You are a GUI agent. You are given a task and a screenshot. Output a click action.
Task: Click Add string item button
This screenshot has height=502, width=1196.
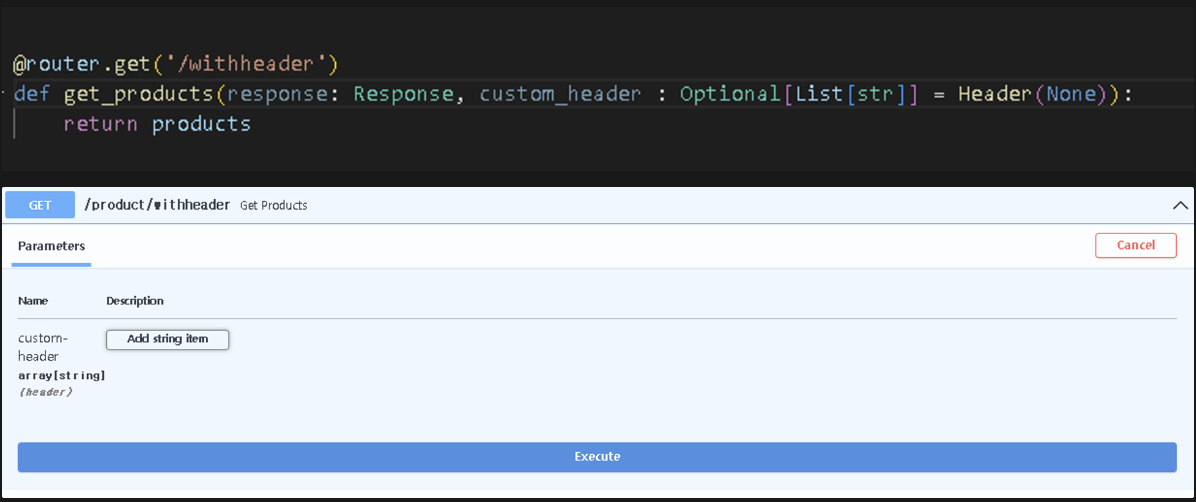point(168,339)
